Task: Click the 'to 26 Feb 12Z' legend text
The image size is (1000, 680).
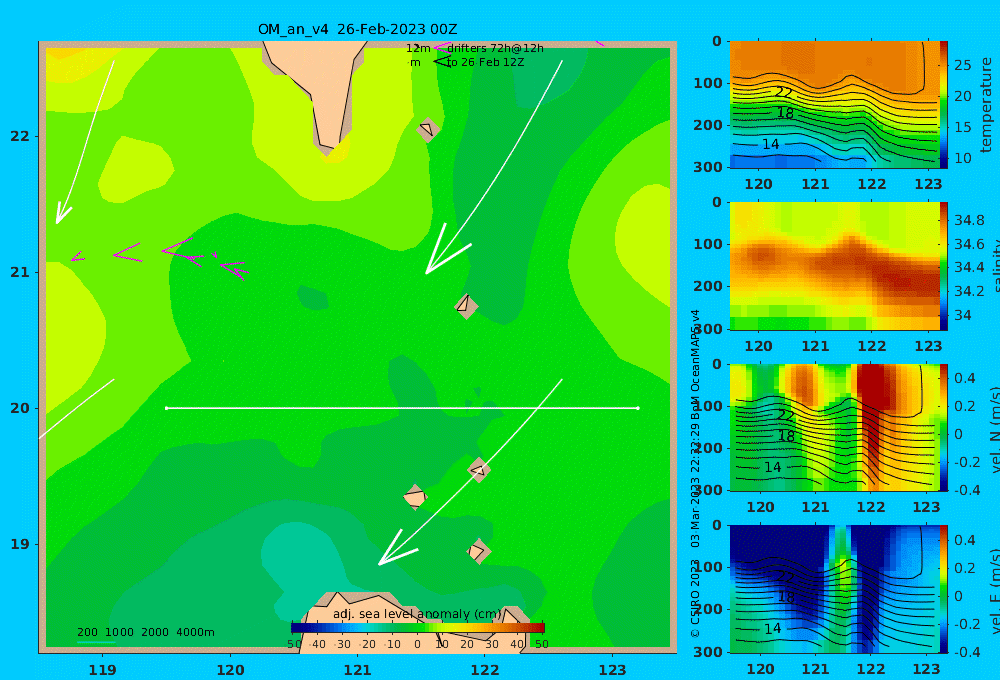Action: point(485,63)
